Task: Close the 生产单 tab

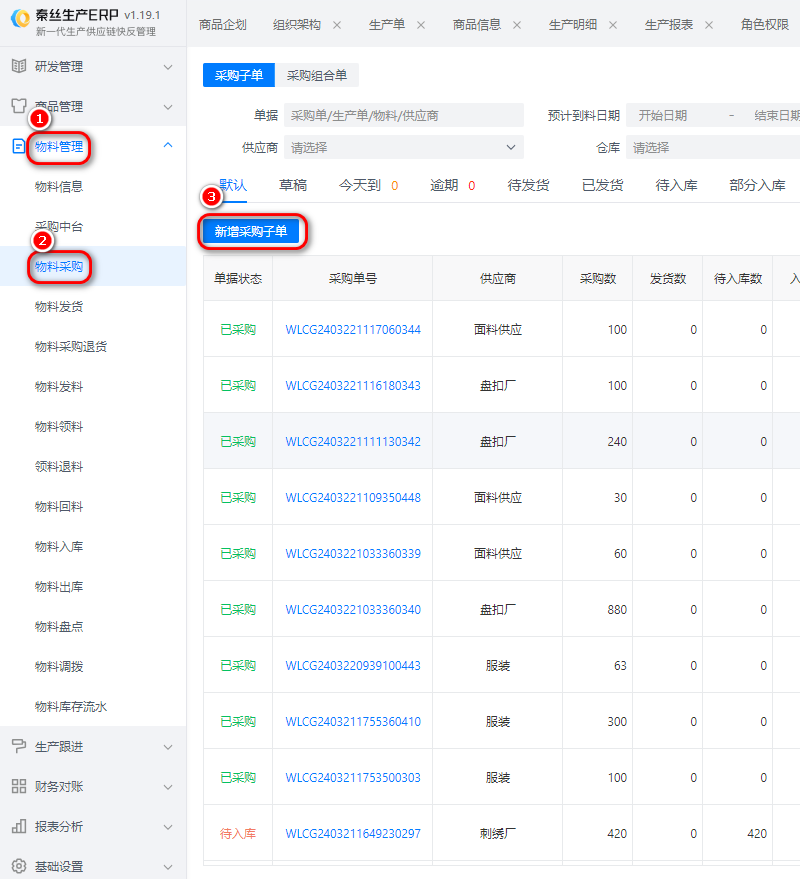Action: coord(420,25)
